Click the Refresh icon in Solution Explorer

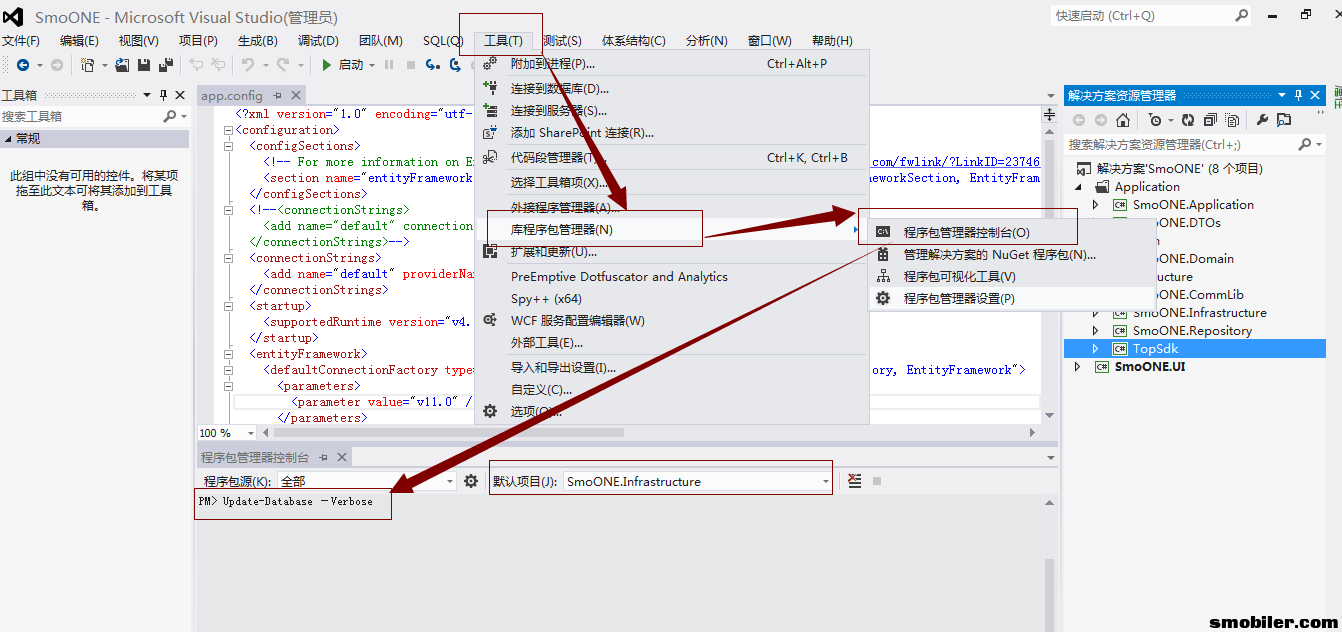point(1189,120)
